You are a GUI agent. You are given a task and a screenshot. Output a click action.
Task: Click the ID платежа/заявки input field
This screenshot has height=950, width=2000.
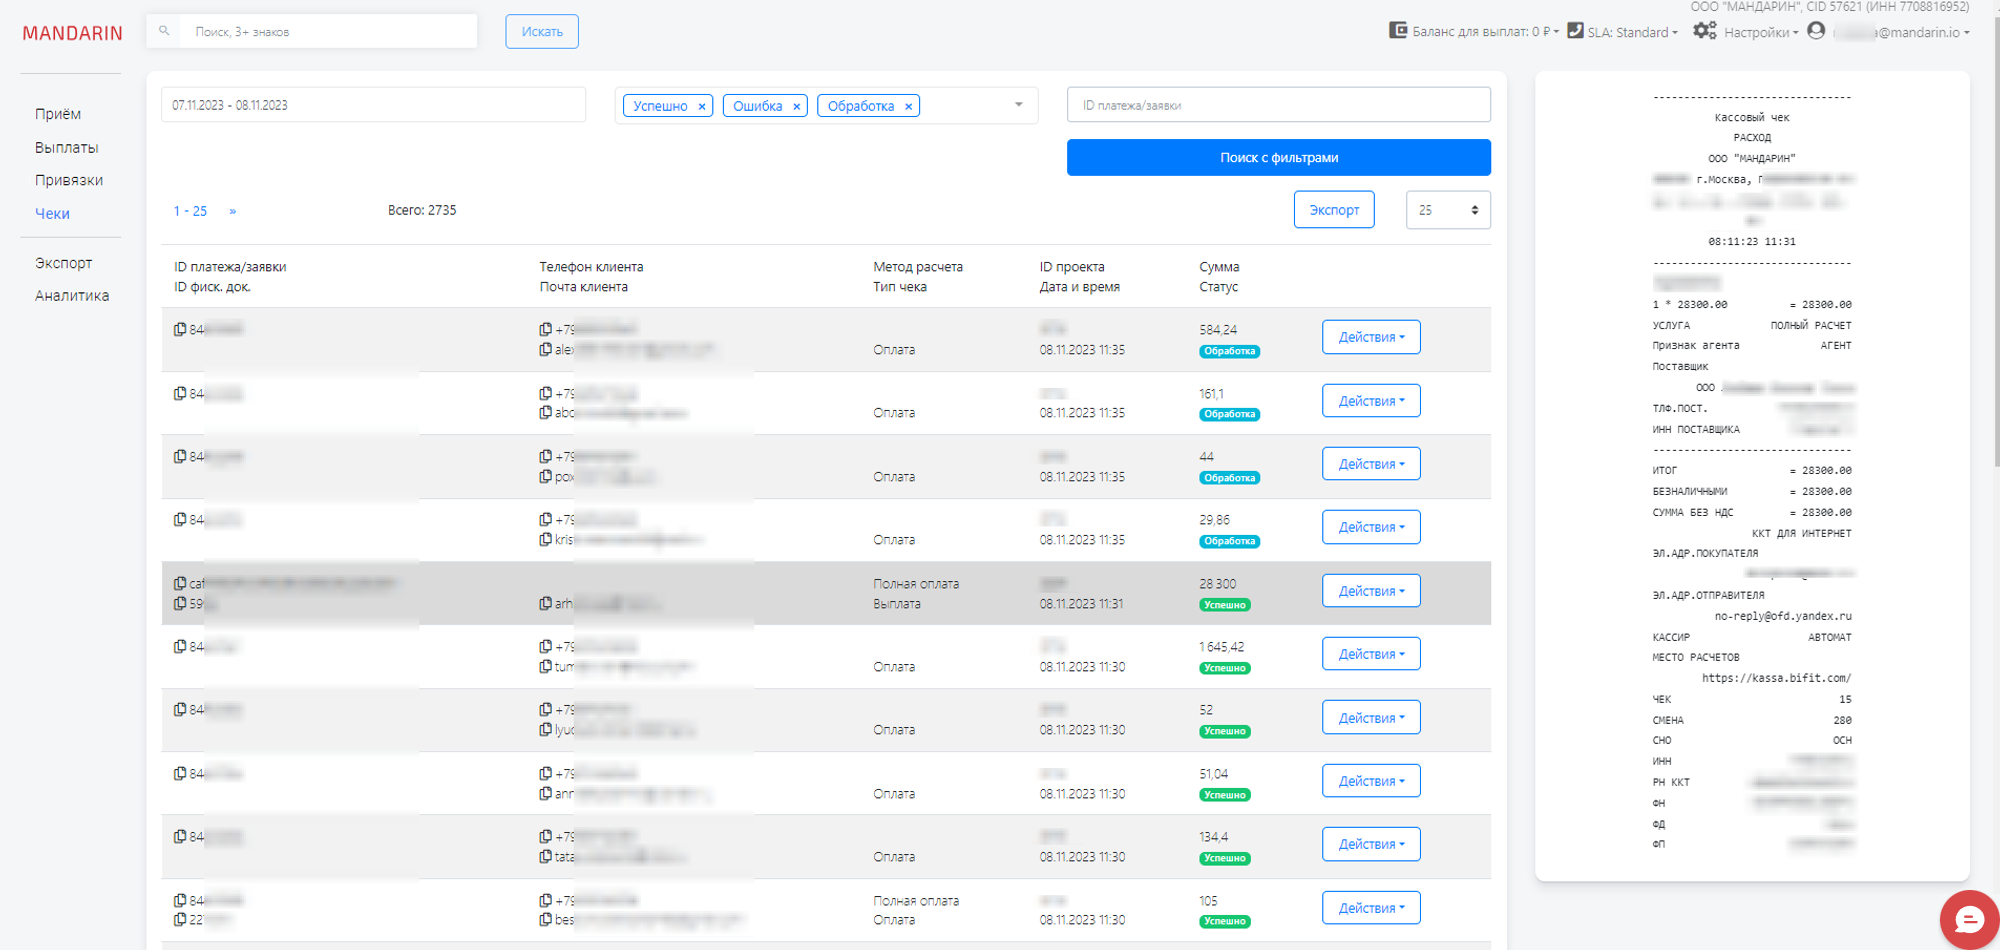[x=1278, y=105]
